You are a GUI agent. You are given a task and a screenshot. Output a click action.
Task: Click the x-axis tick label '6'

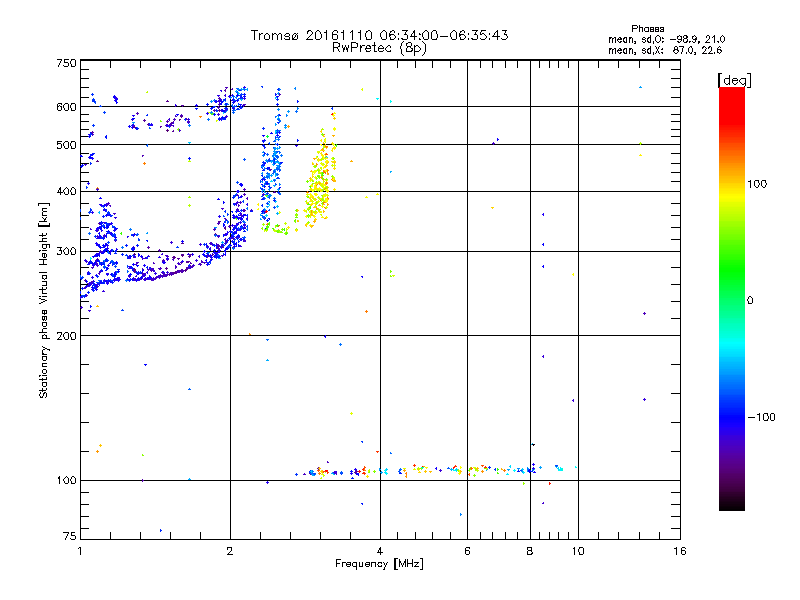[467, 551]
